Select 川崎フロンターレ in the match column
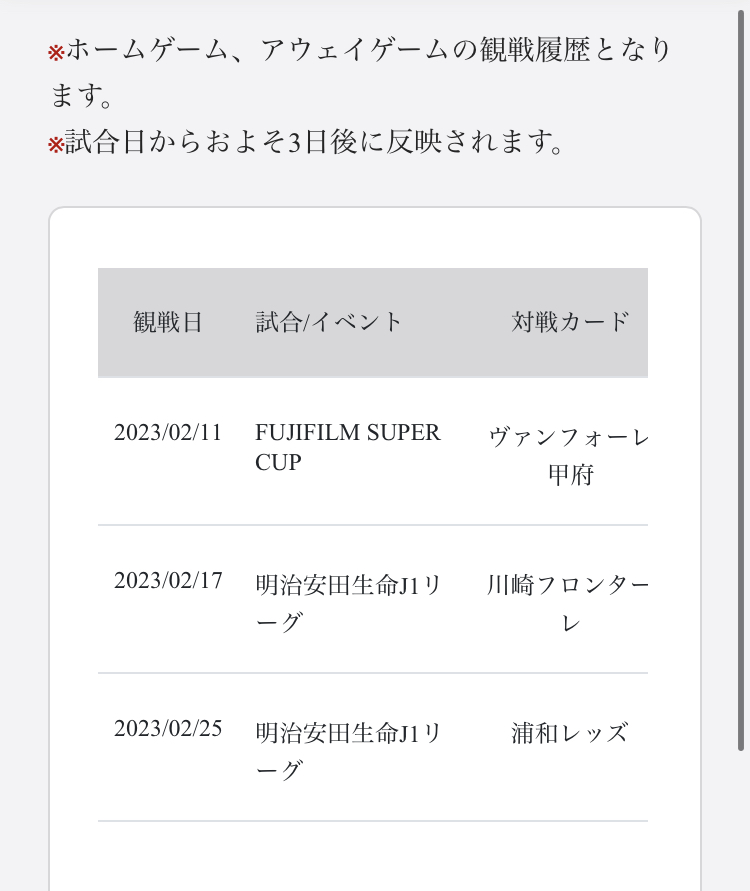The height and width of the screenshot is (891, 750). click(x=570, y=603)
